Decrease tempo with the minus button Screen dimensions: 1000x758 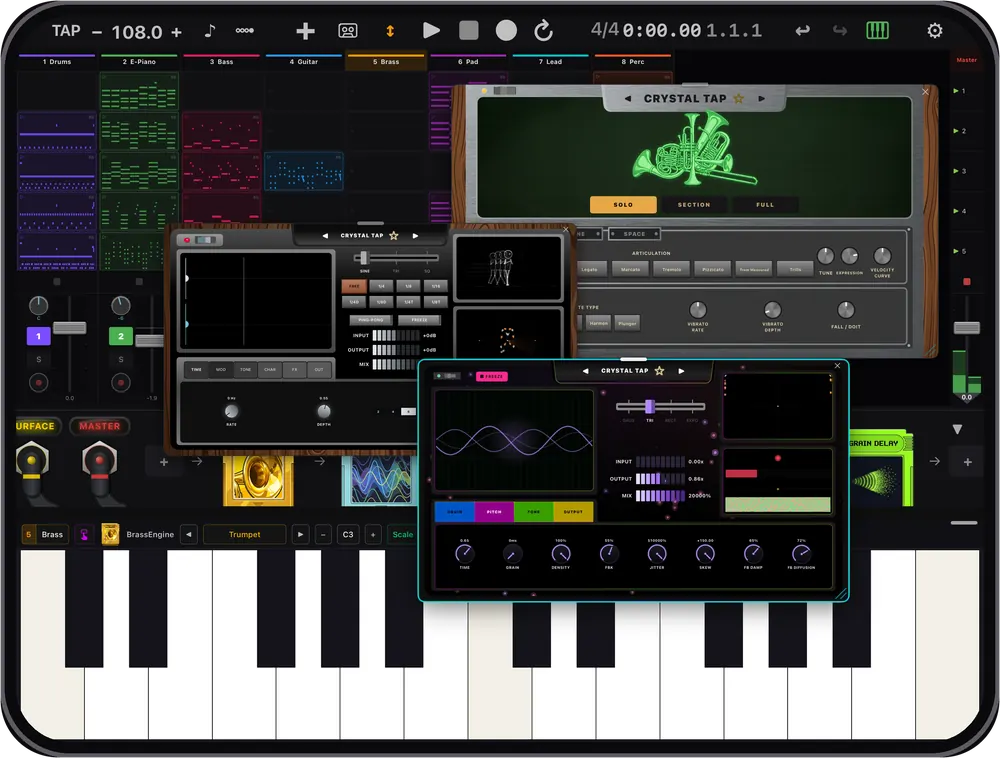(97, 32)
